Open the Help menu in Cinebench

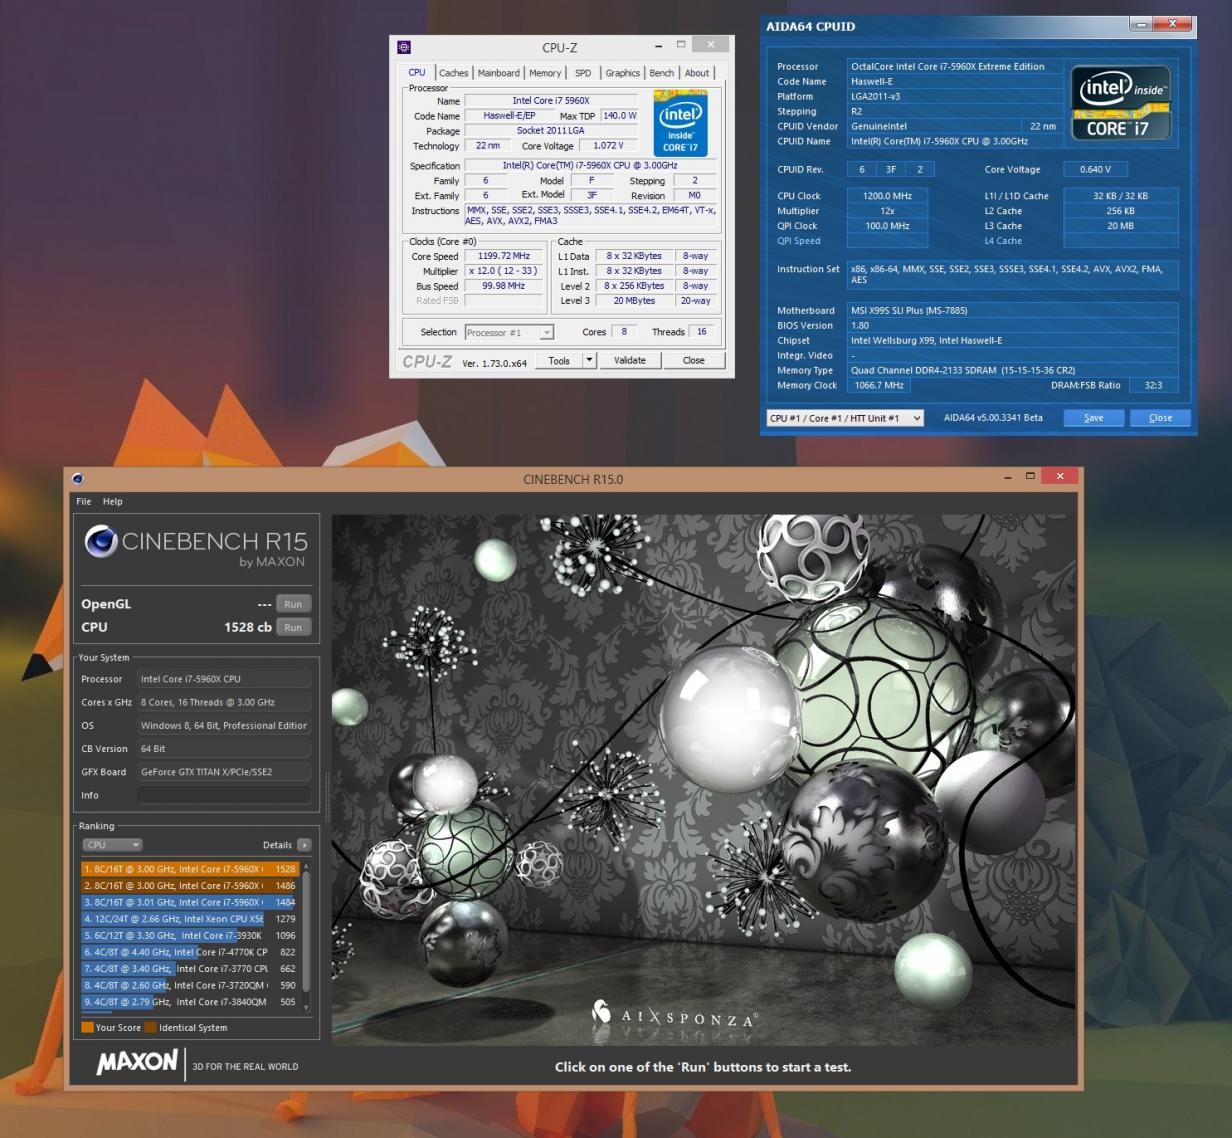[112, 502]
